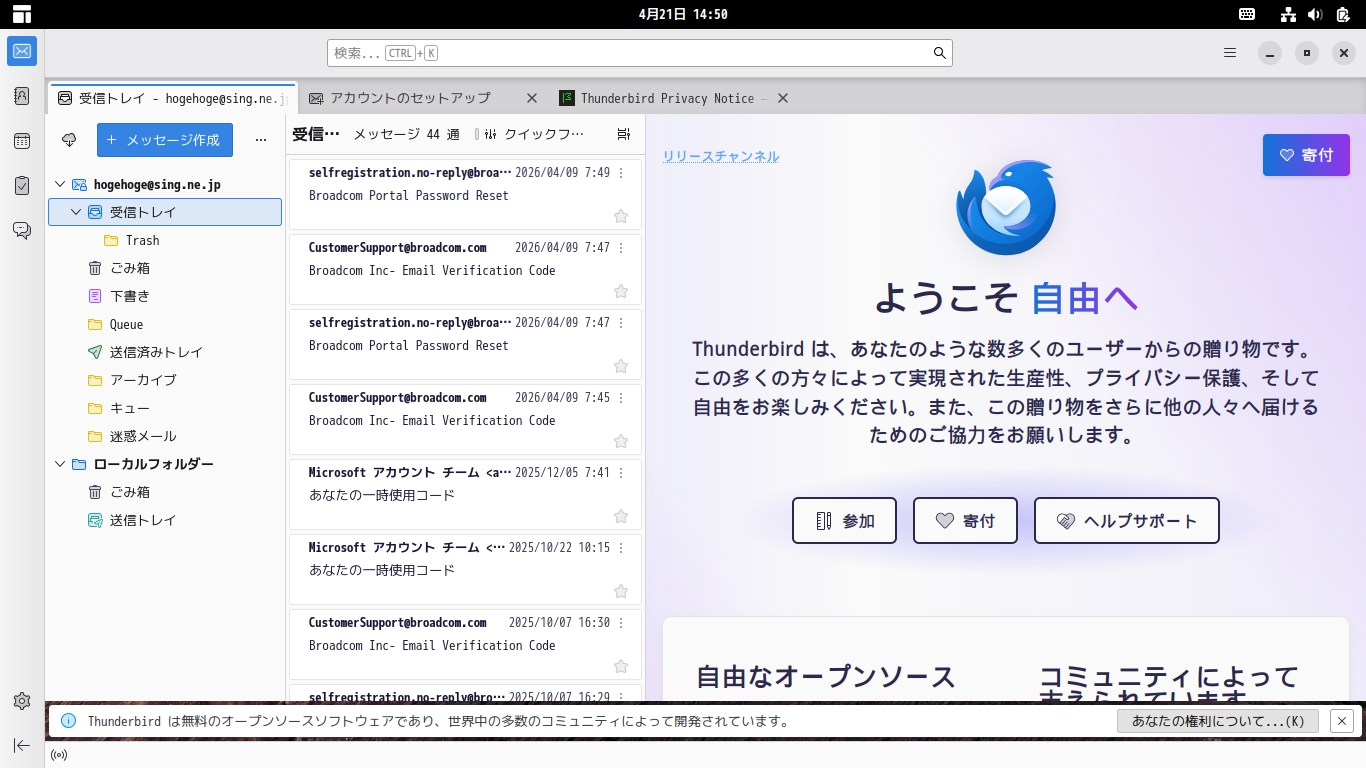This screenshot has height=768, width=1366.
Task: Click the magnifier icon in the search box
Action: click(x=940, y=53)
